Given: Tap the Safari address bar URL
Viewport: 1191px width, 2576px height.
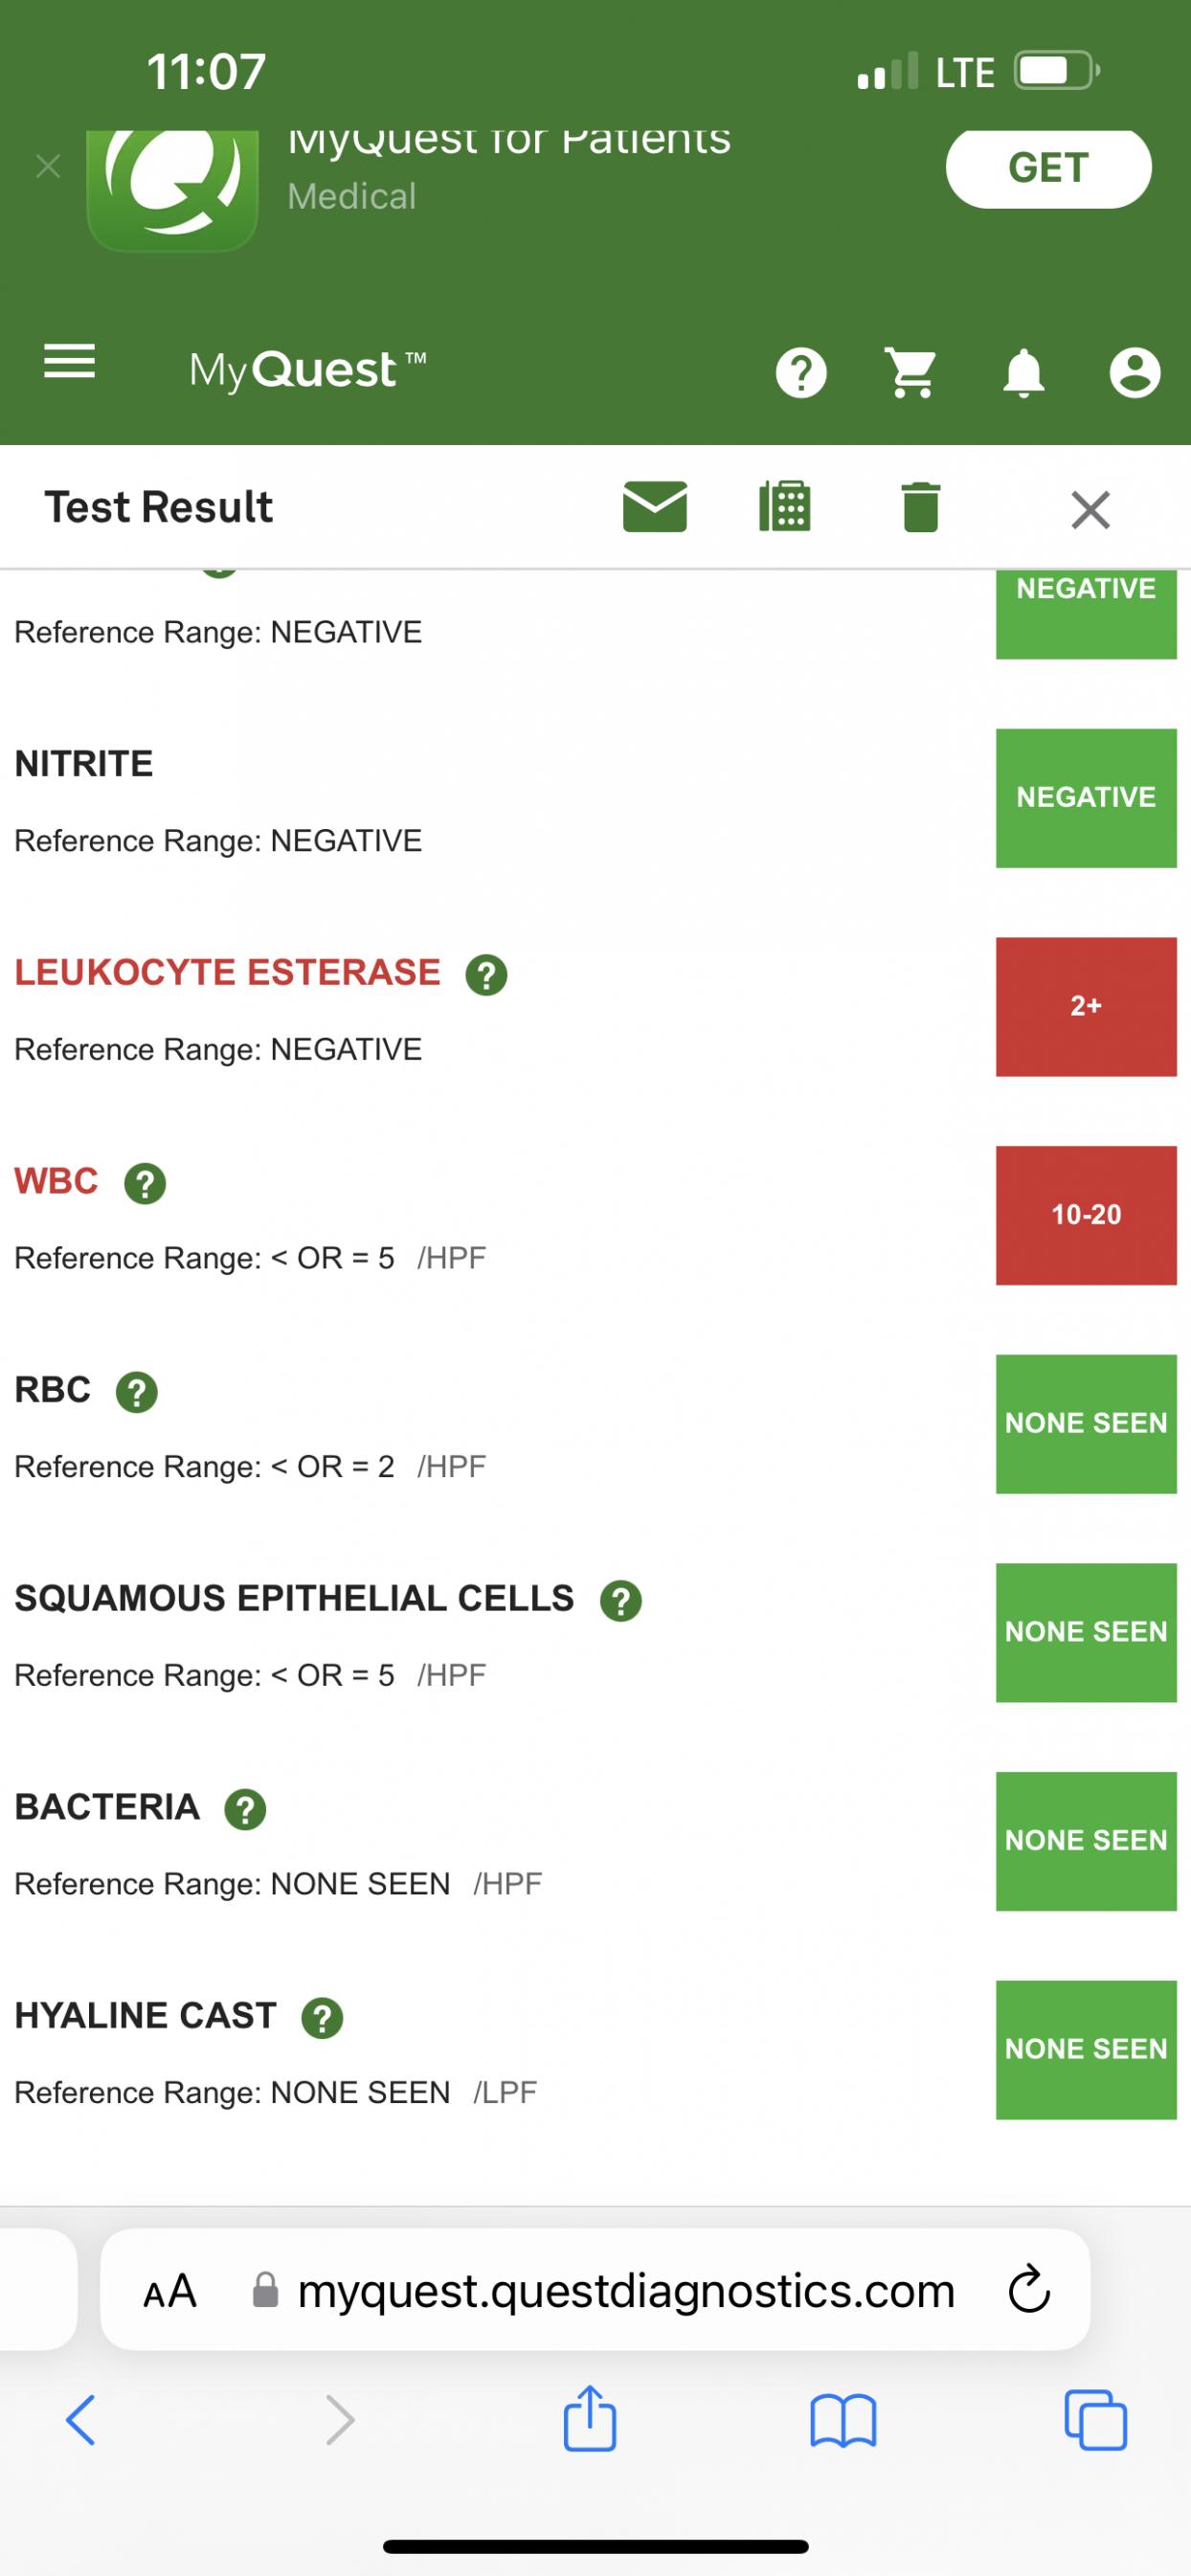Looking at the screenshot, I should (x=626, y=2290).
